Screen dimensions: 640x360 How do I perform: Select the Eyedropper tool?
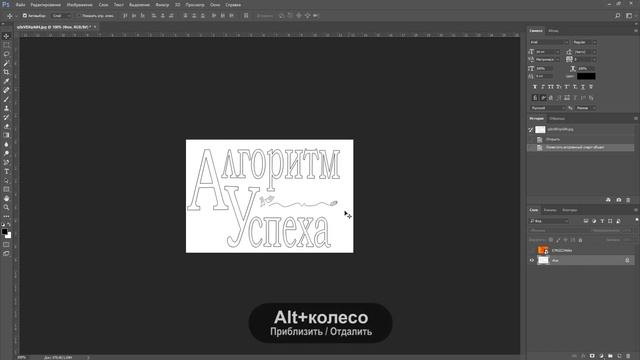point(6,81)
